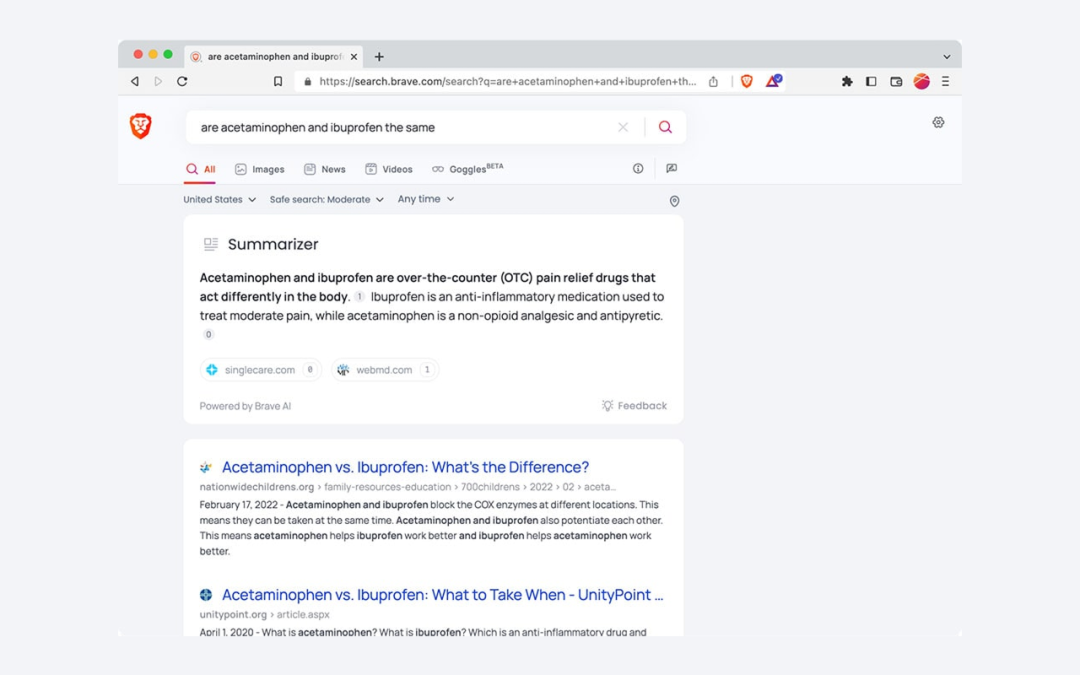The image size is (1080, 675).
Task: Click the address bar URL
Action: click(x=508, y=81)
